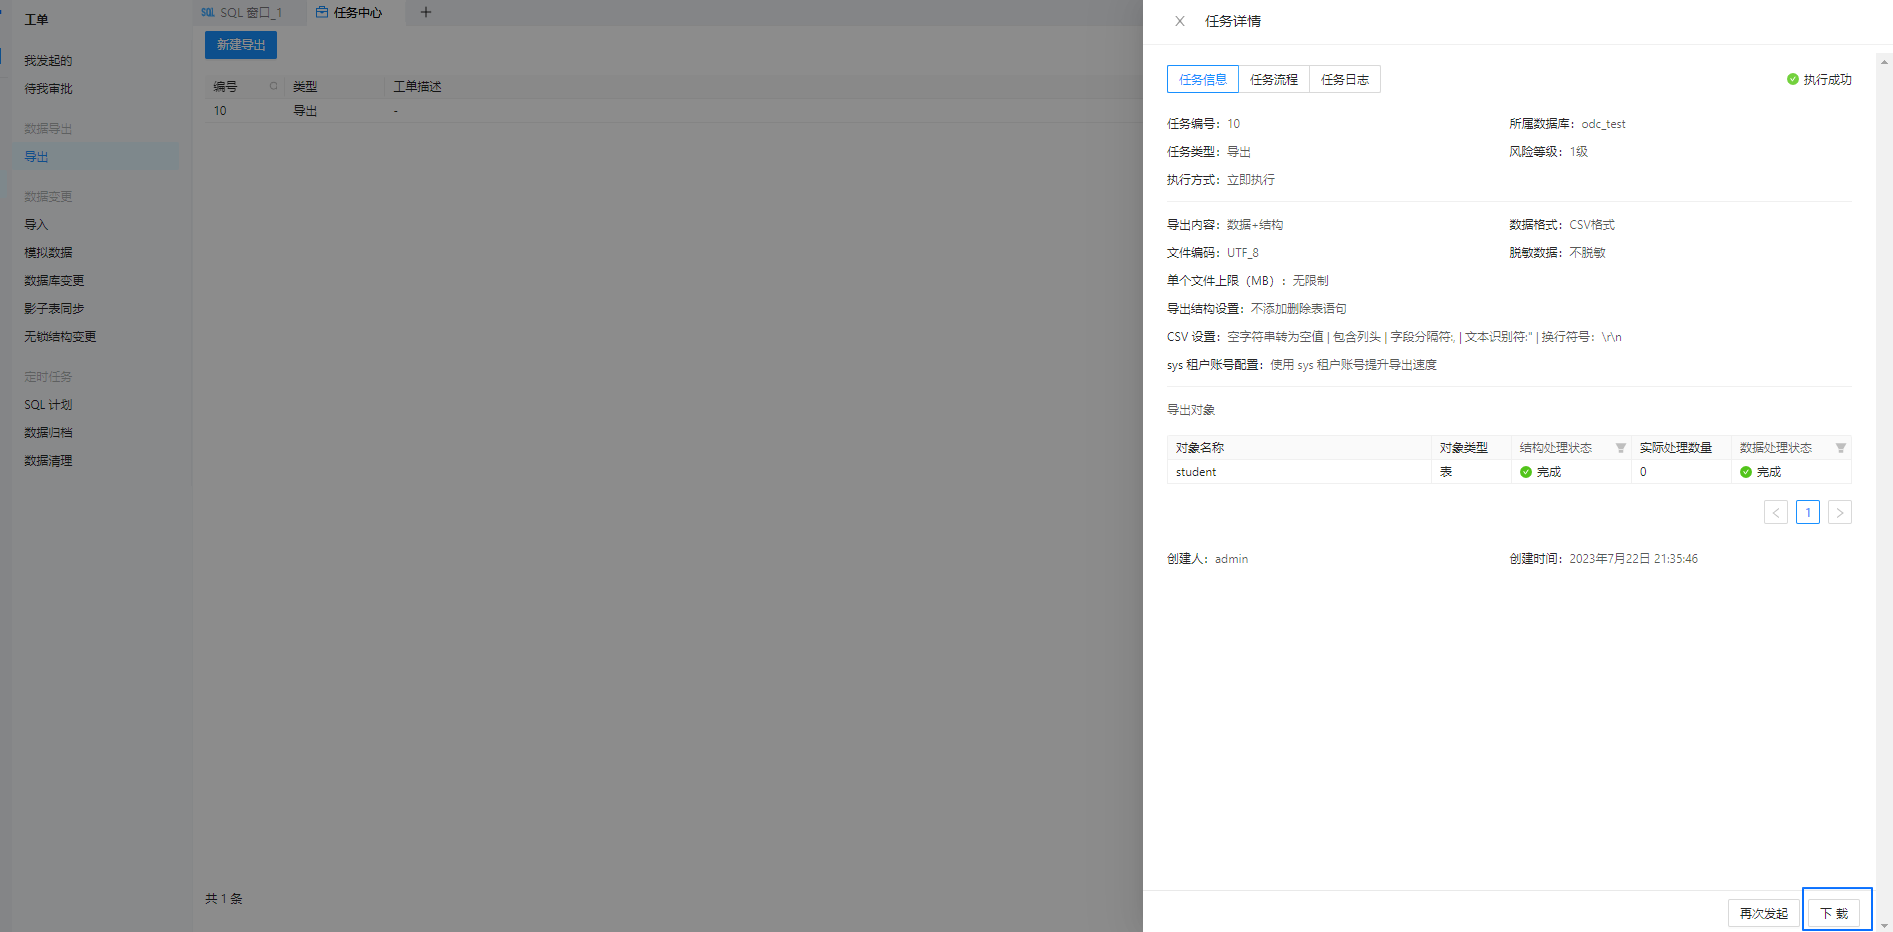Click the odc_test database name

(1603, 124)
